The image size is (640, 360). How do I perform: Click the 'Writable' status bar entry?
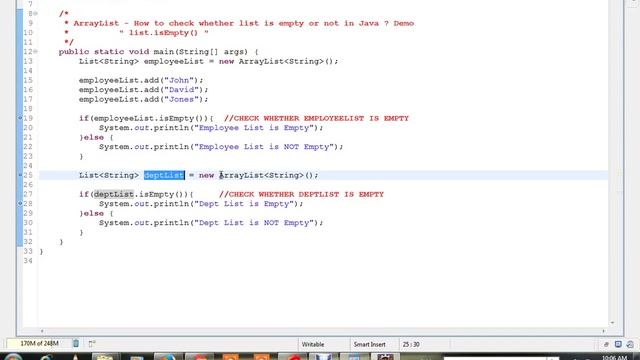(313, 344)
